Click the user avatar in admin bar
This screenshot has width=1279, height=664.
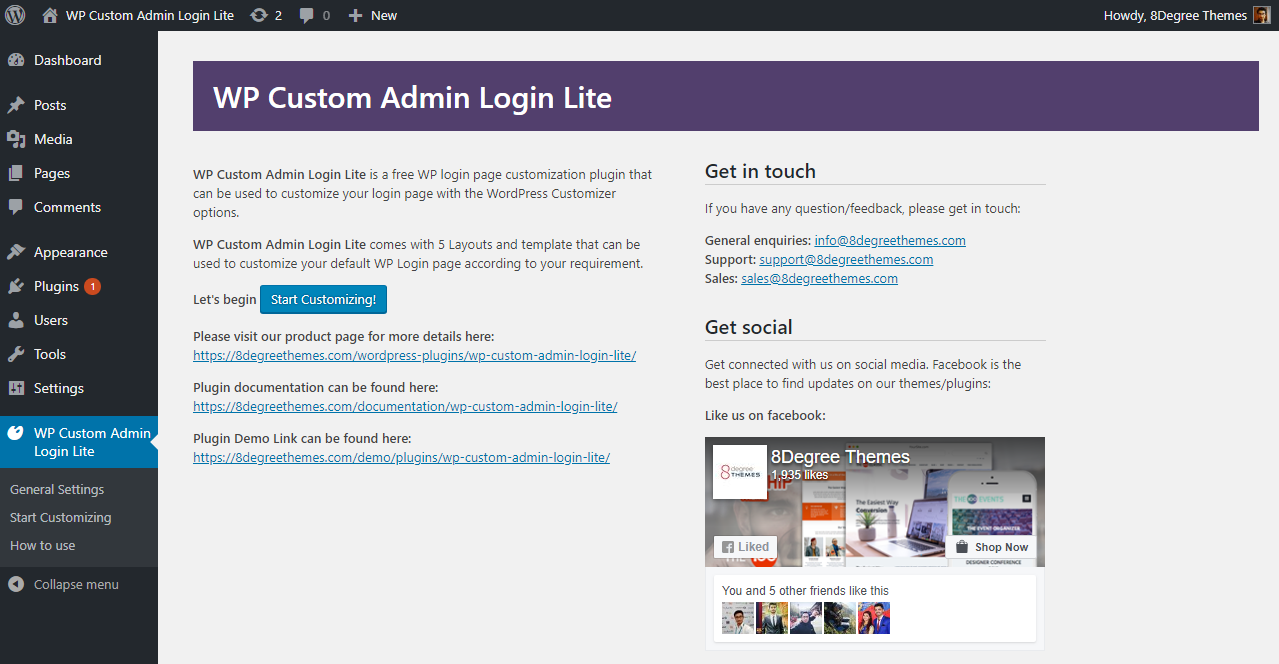tap(1262, 15)
